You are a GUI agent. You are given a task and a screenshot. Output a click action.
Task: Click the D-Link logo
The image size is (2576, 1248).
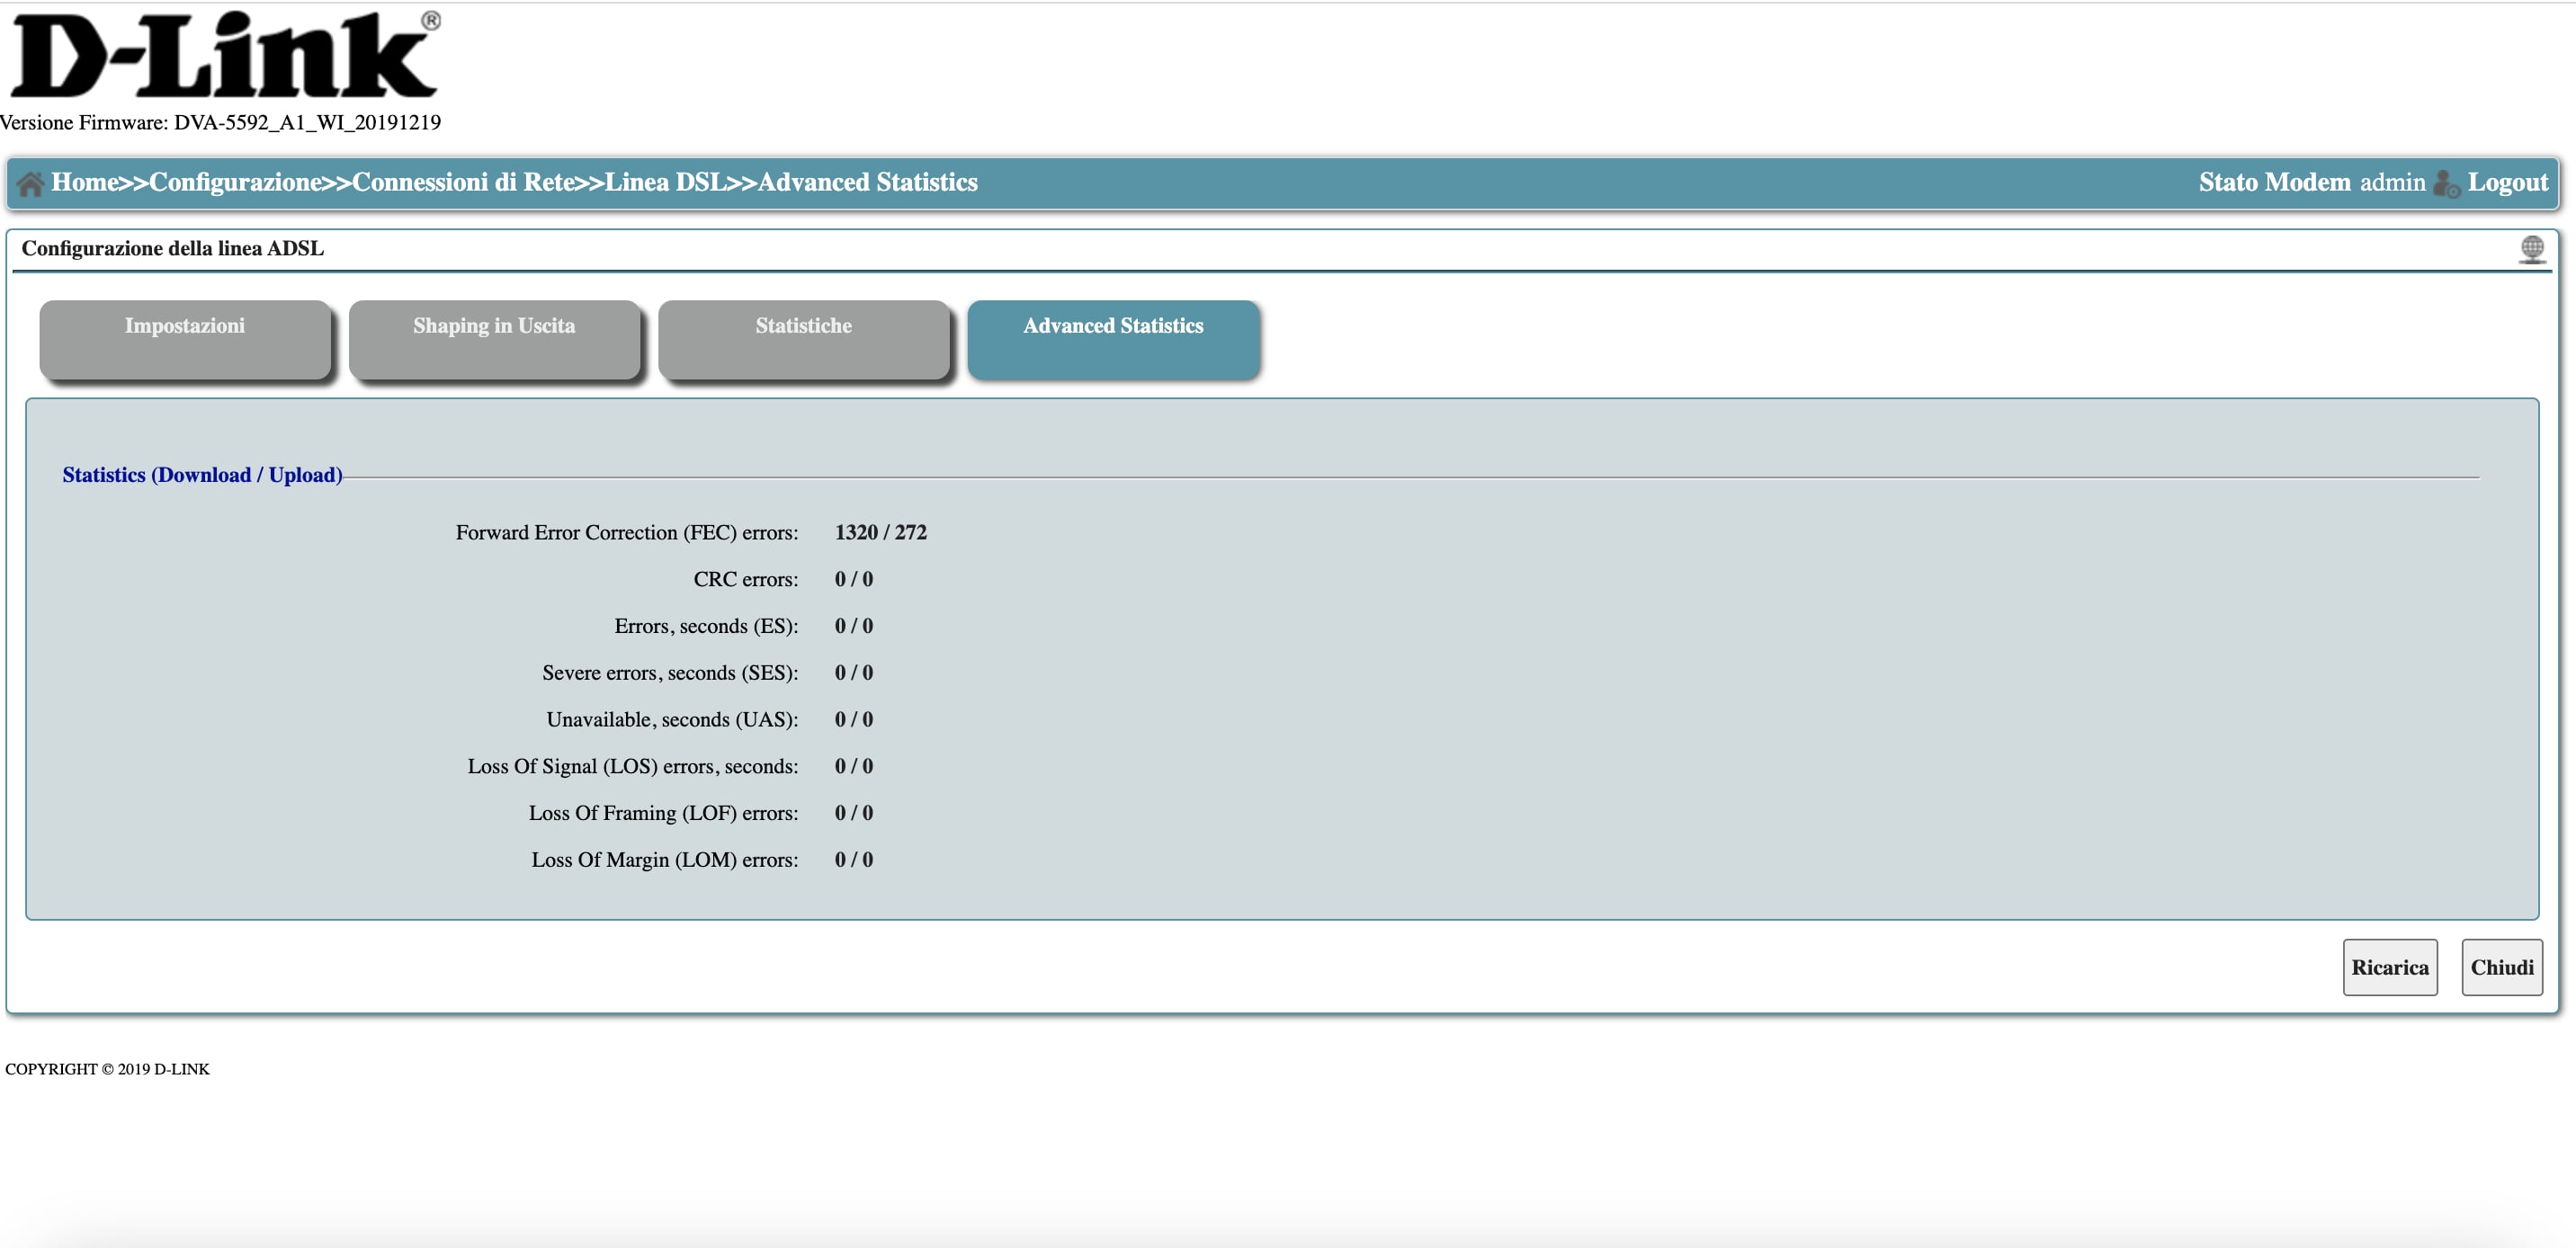click(x=224, y=56)
